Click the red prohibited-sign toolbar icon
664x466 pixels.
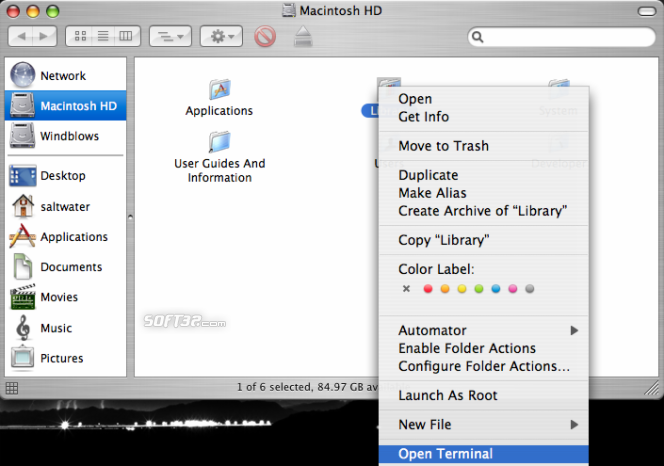265,38
